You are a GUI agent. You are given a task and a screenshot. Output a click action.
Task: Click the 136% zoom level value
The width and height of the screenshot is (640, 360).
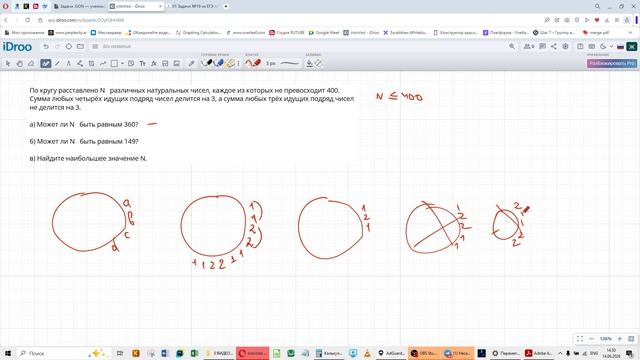click(605, 339)
